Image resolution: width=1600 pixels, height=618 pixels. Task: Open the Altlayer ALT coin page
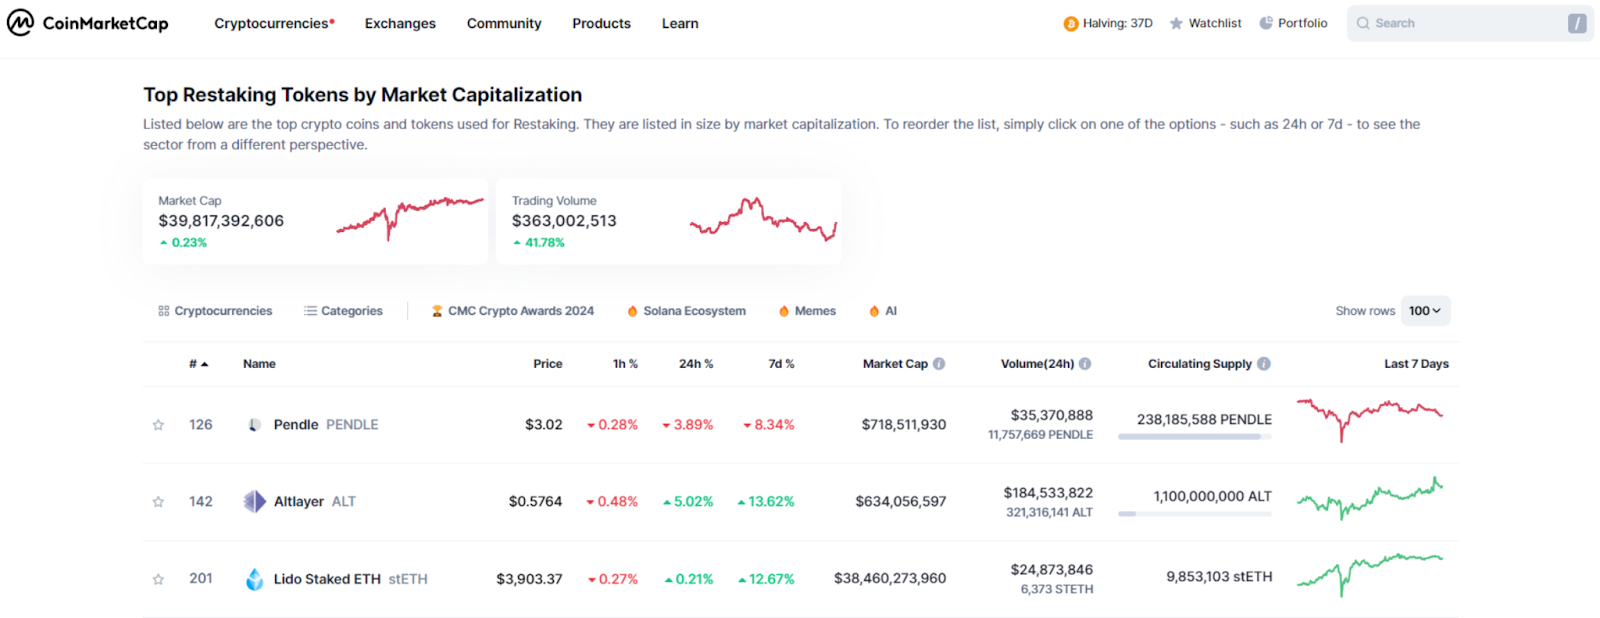pyautogui.click(x=300, y=502)
